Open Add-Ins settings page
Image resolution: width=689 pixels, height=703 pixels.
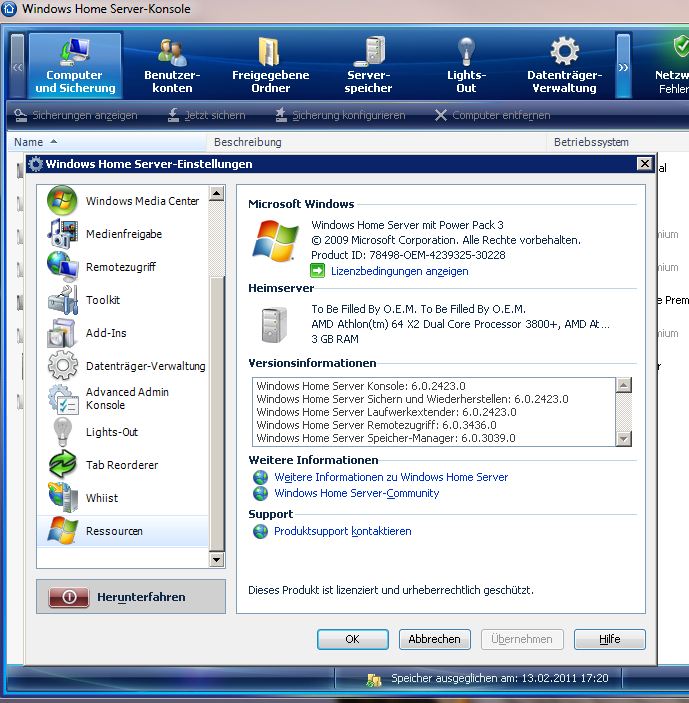pos(105,333)
